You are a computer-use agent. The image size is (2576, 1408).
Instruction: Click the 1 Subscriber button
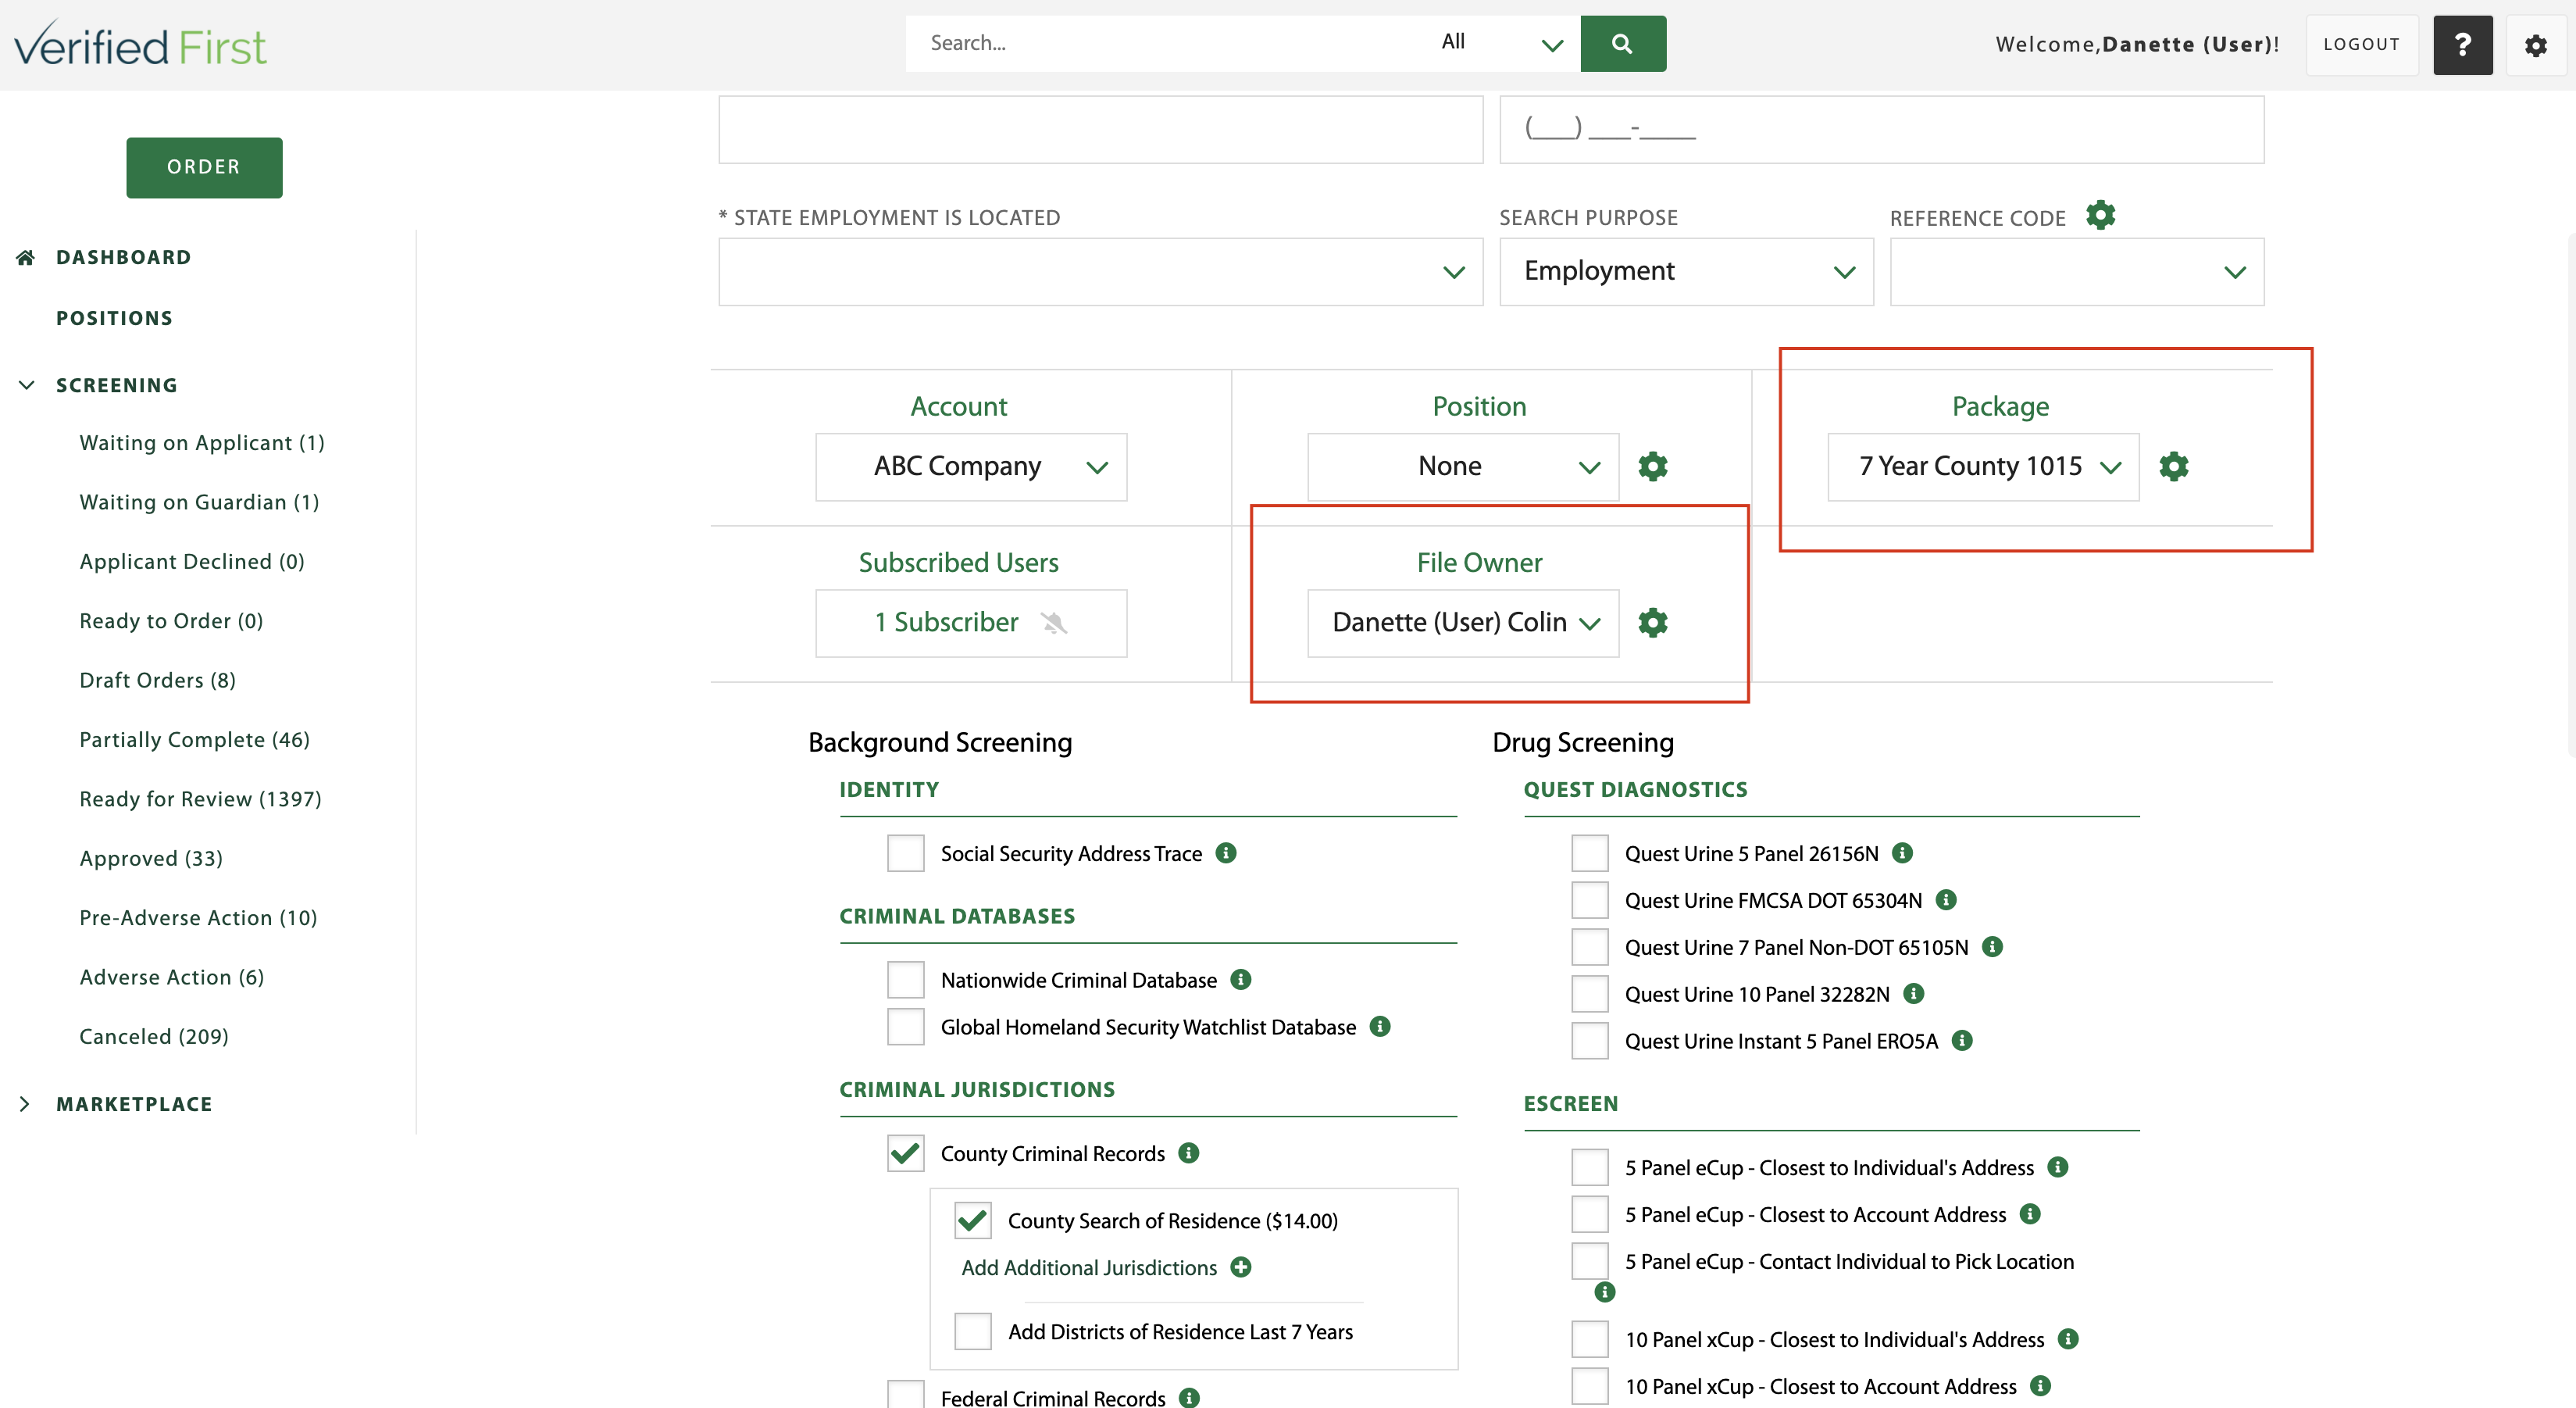pos(971,622)
